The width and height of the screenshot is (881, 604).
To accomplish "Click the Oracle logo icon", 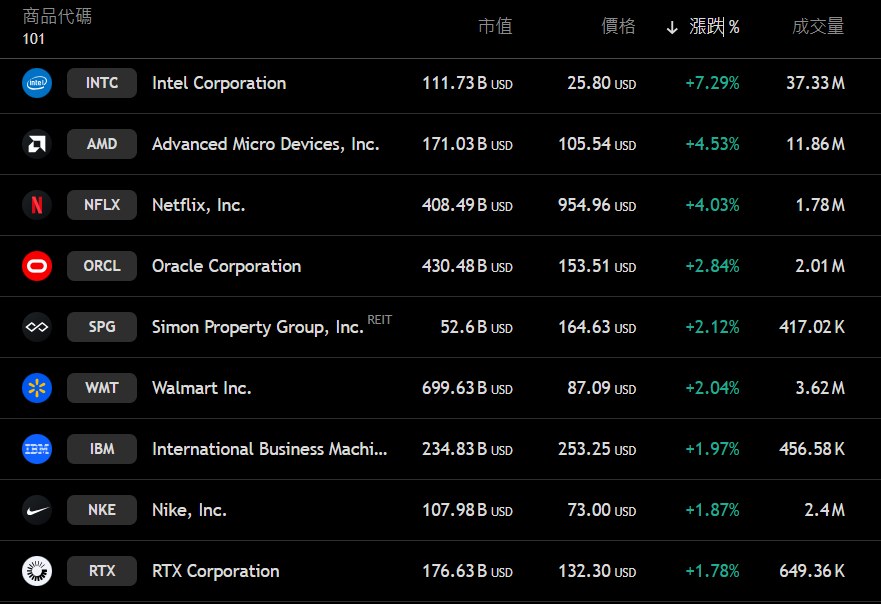I will pos(37,266).
